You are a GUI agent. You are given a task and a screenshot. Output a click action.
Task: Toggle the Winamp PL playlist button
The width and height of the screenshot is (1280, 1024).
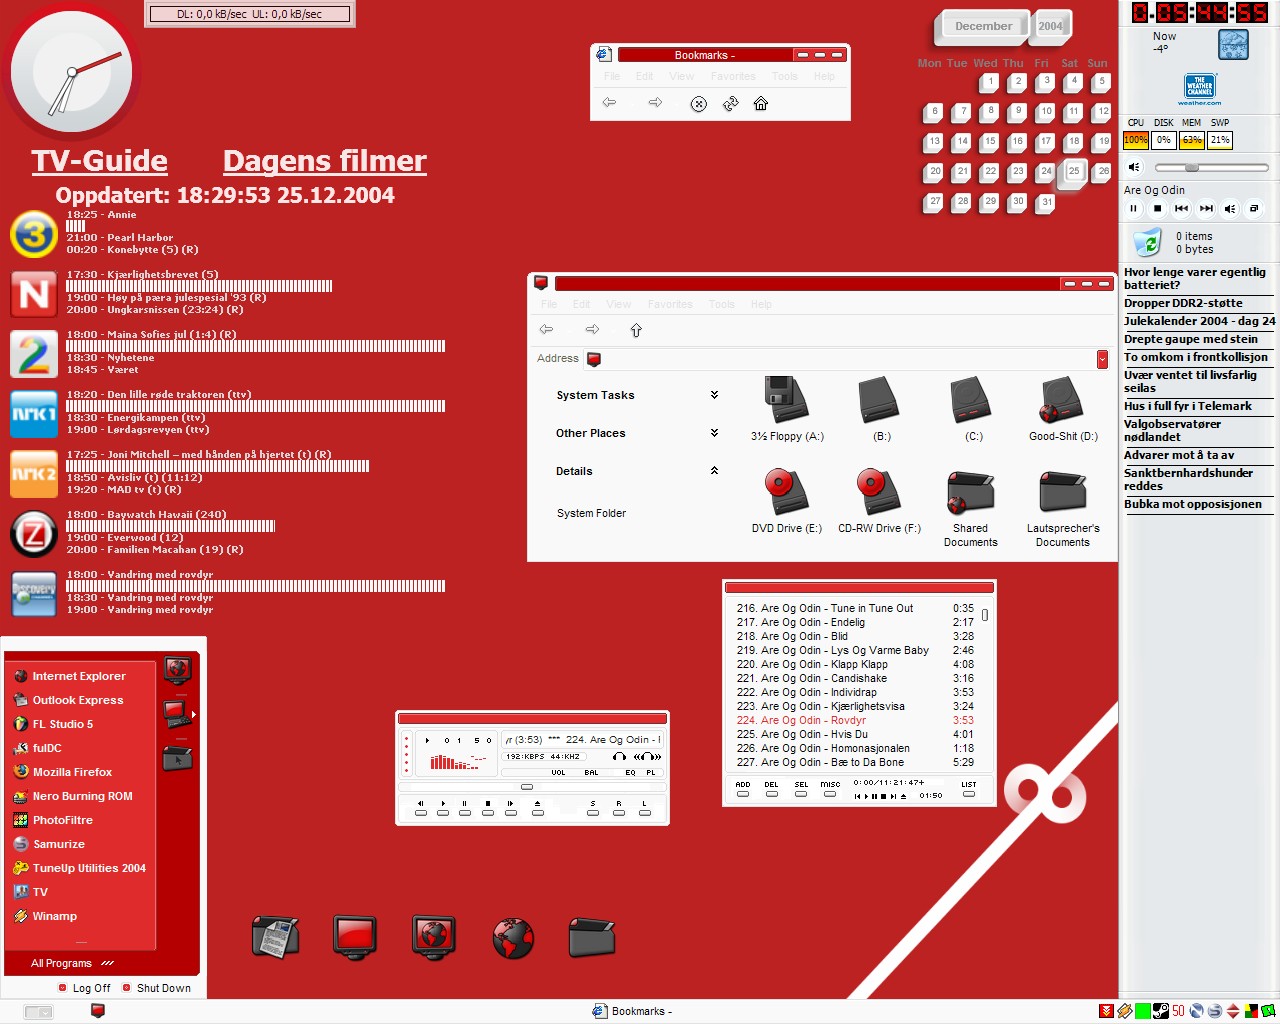[x=651, y=772]
